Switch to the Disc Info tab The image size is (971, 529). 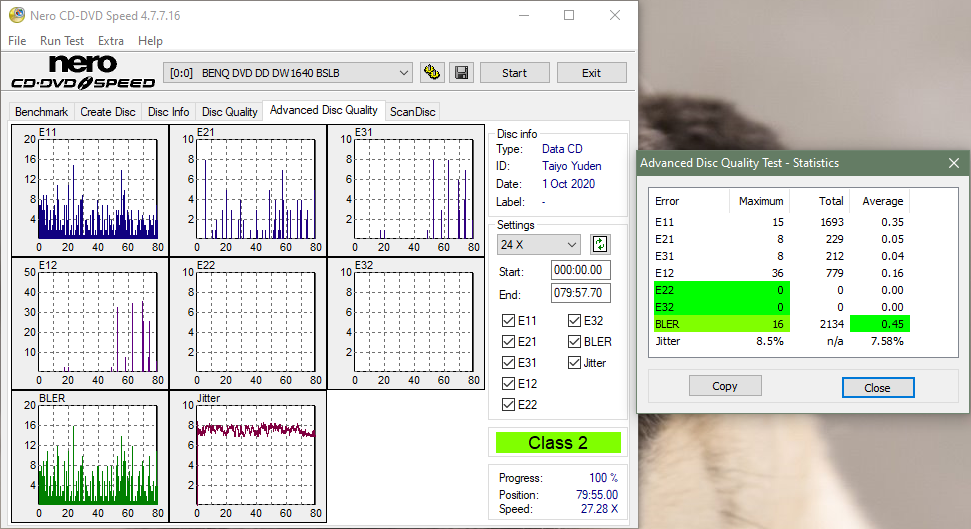[x=168, y=111]
